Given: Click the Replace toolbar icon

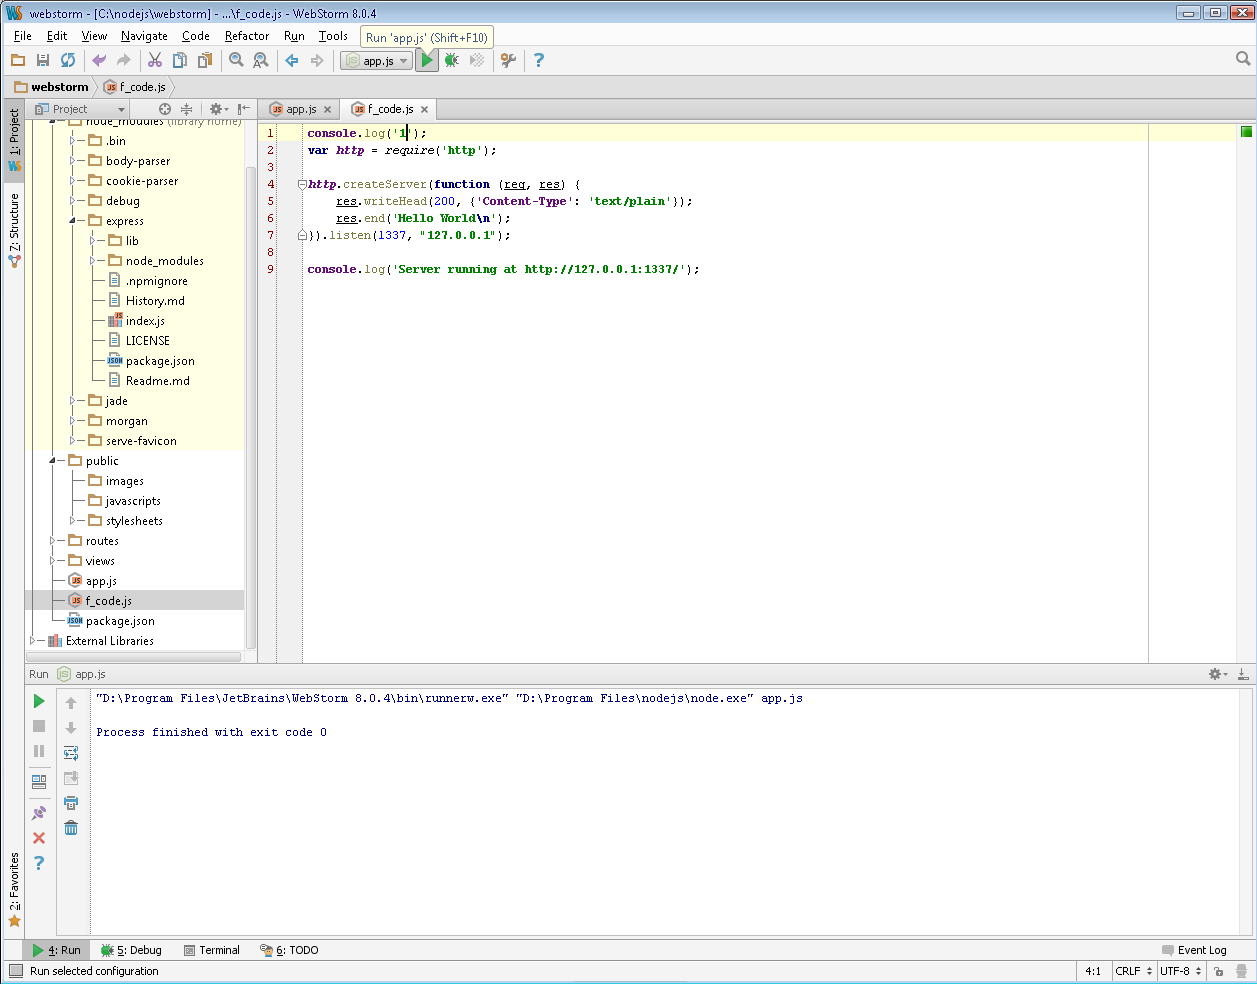Looking at the screenshot, I should pos(261,60).
